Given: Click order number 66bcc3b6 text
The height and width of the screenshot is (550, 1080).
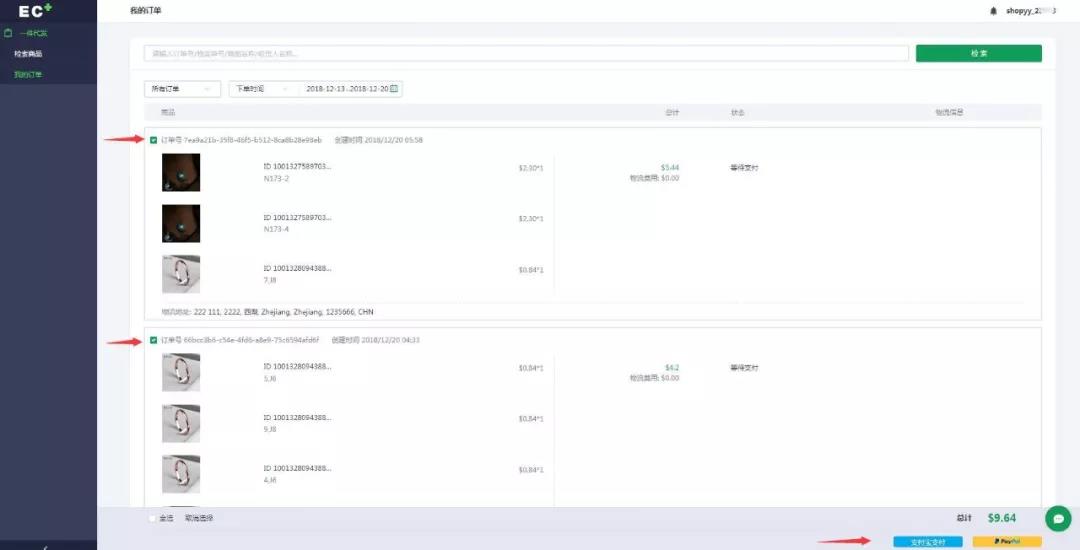Looking at the screenshot, I should pyautogui.click(x=240, y=340).
